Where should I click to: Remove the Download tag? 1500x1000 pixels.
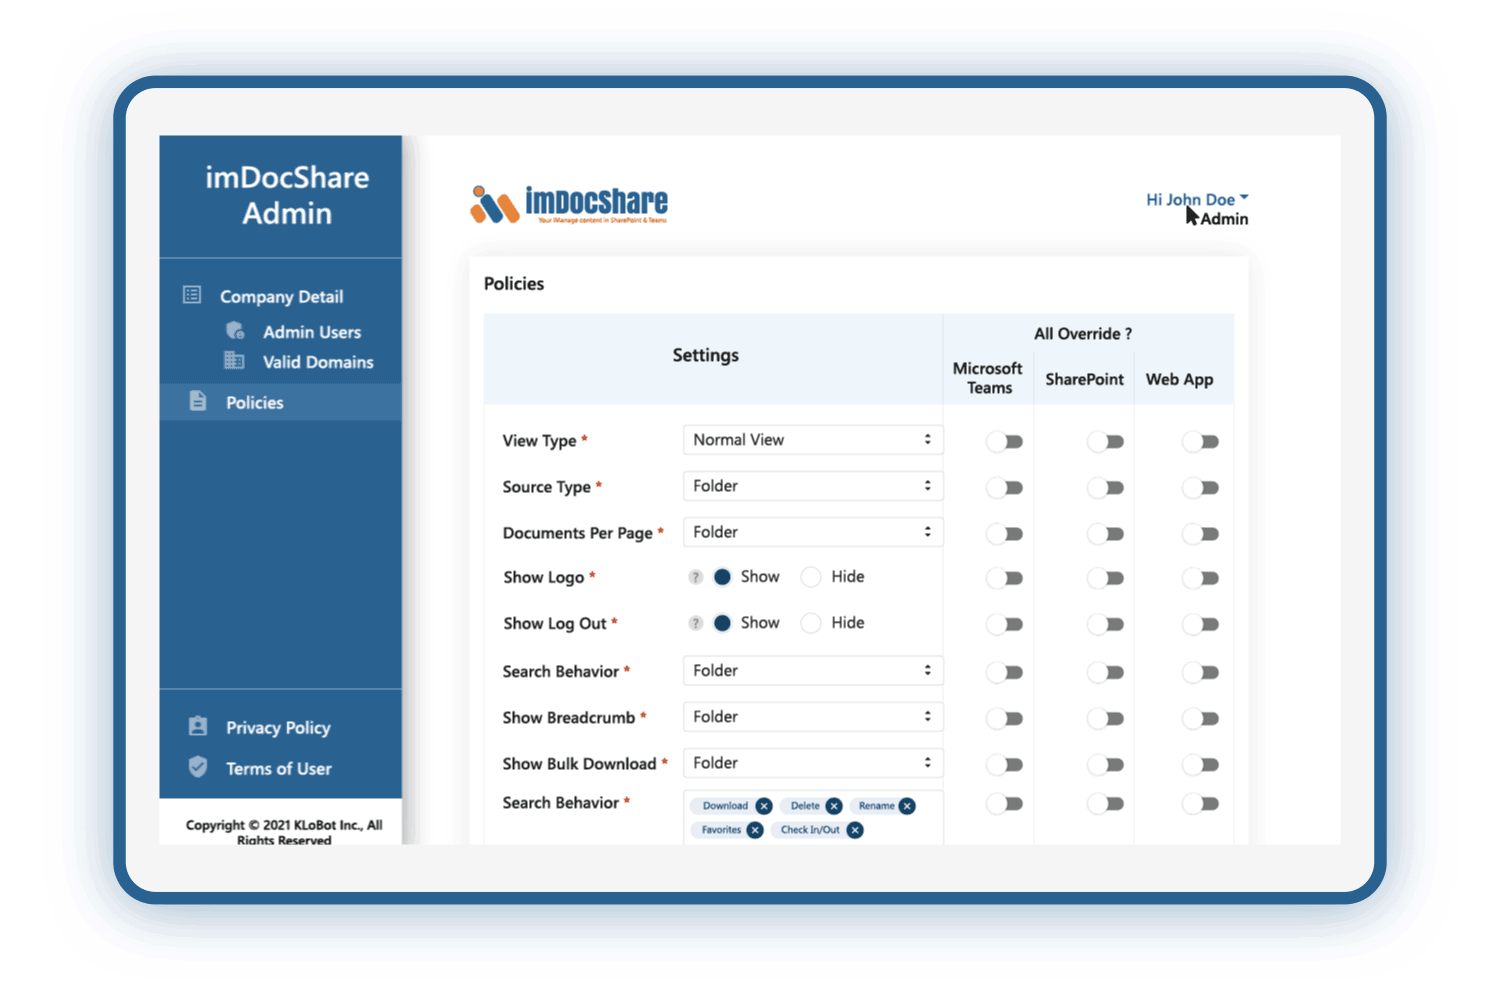point(764,806)
